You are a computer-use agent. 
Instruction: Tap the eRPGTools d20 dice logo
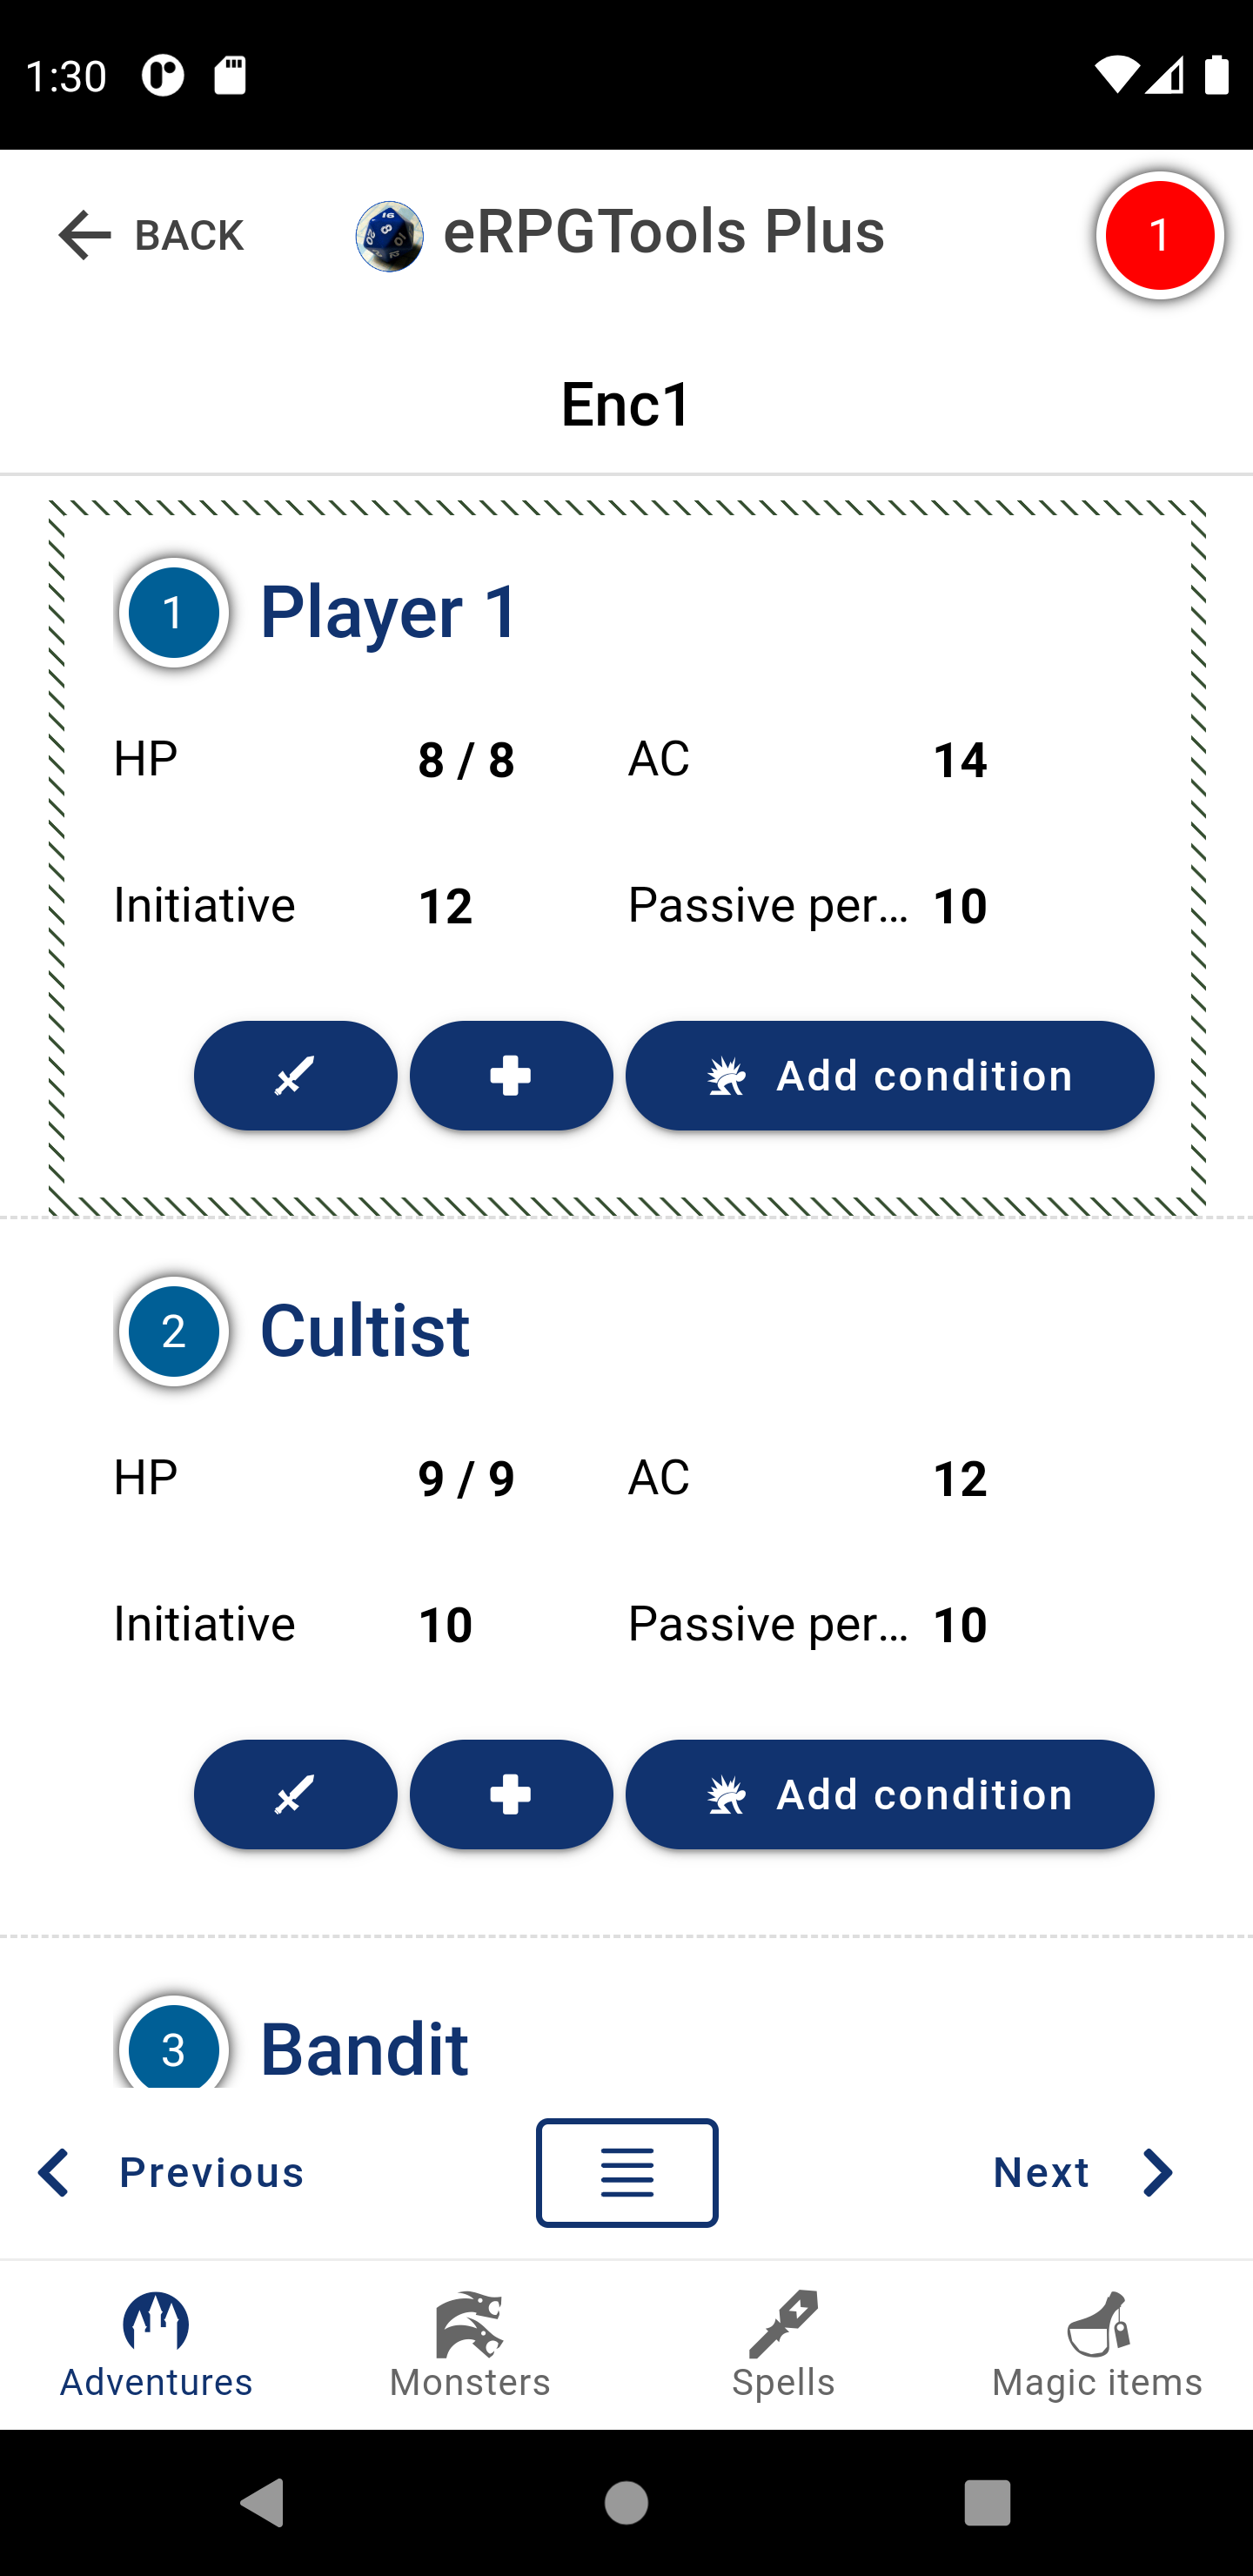389,236
